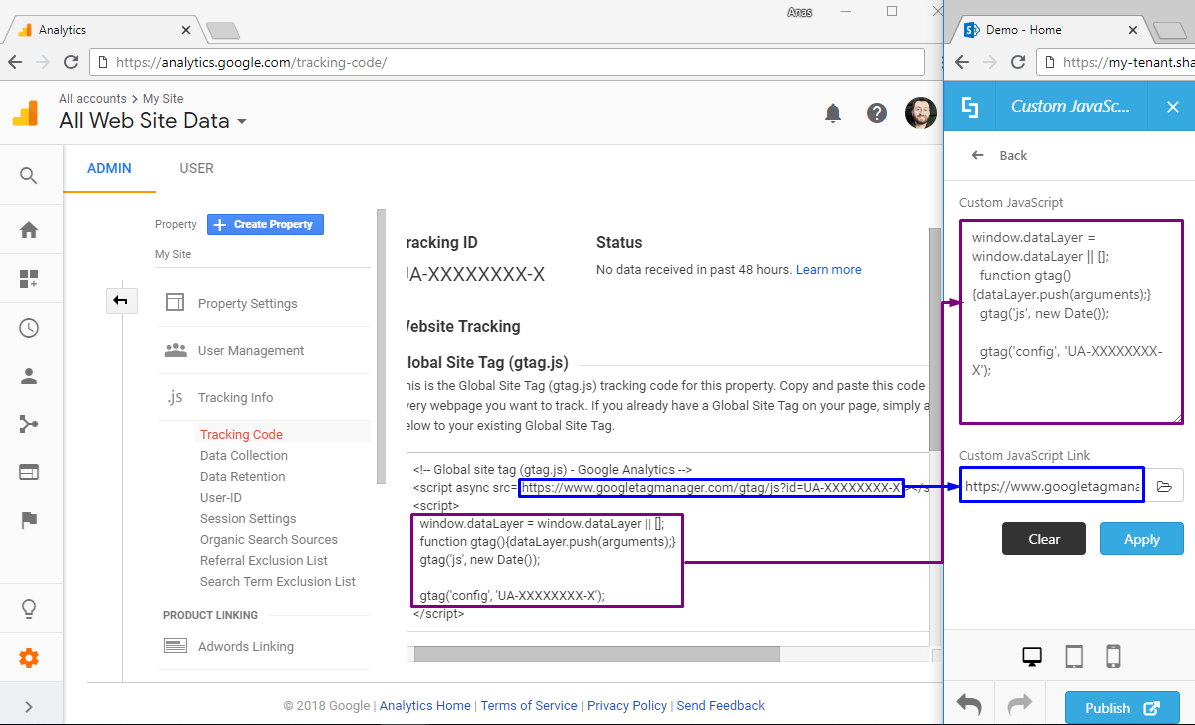Open Audience person icon in sidebar
The image size is (1195, 725).
(29, 376)
